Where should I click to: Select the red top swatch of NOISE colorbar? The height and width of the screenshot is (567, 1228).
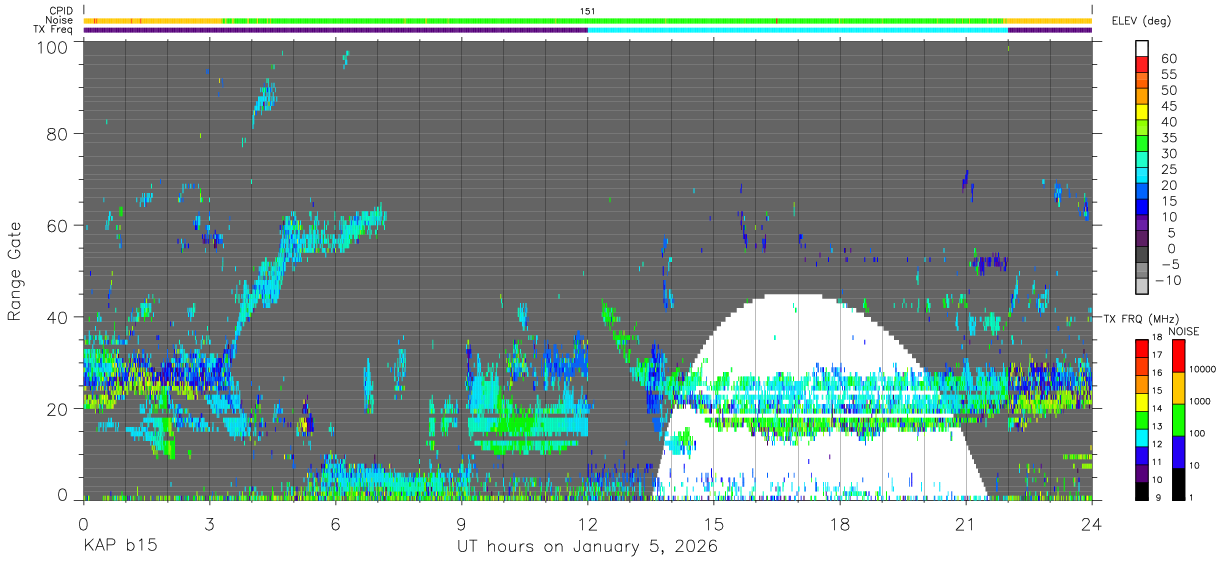pyautogui.click(x=1177, y=356)
